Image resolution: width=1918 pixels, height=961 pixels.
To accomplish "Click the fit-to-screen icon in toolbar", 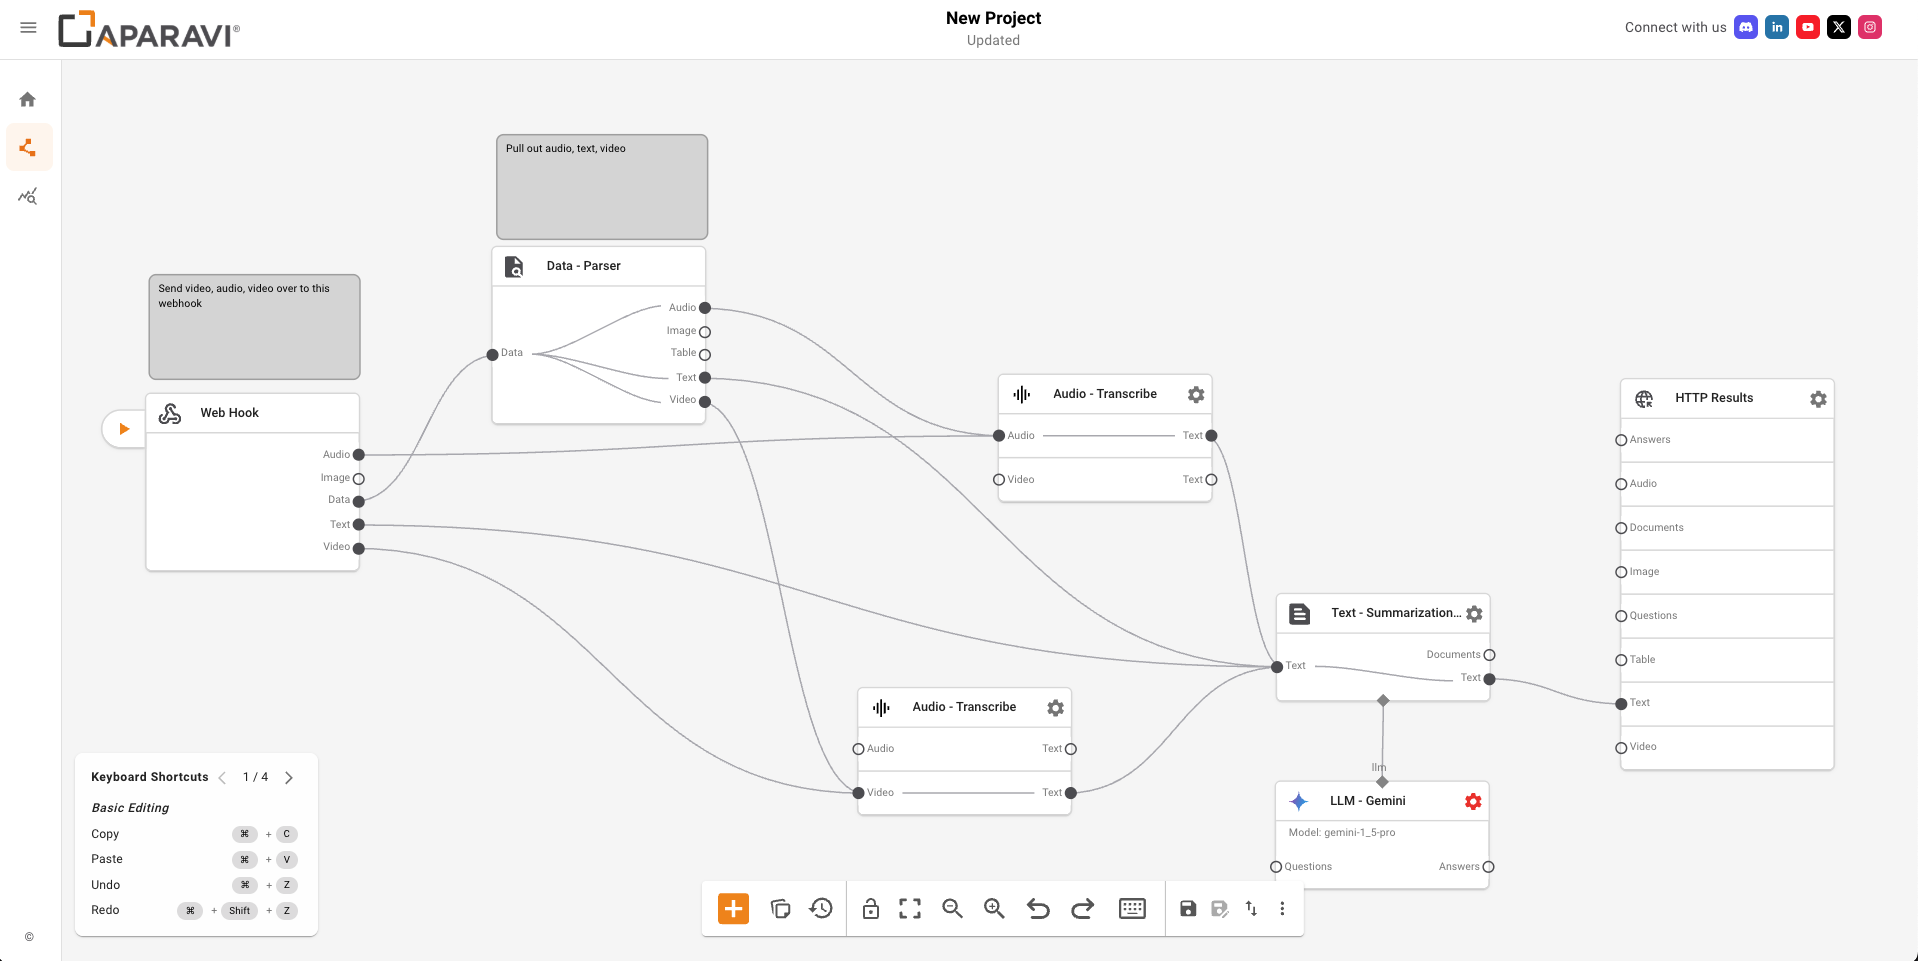I will (910, 908).
